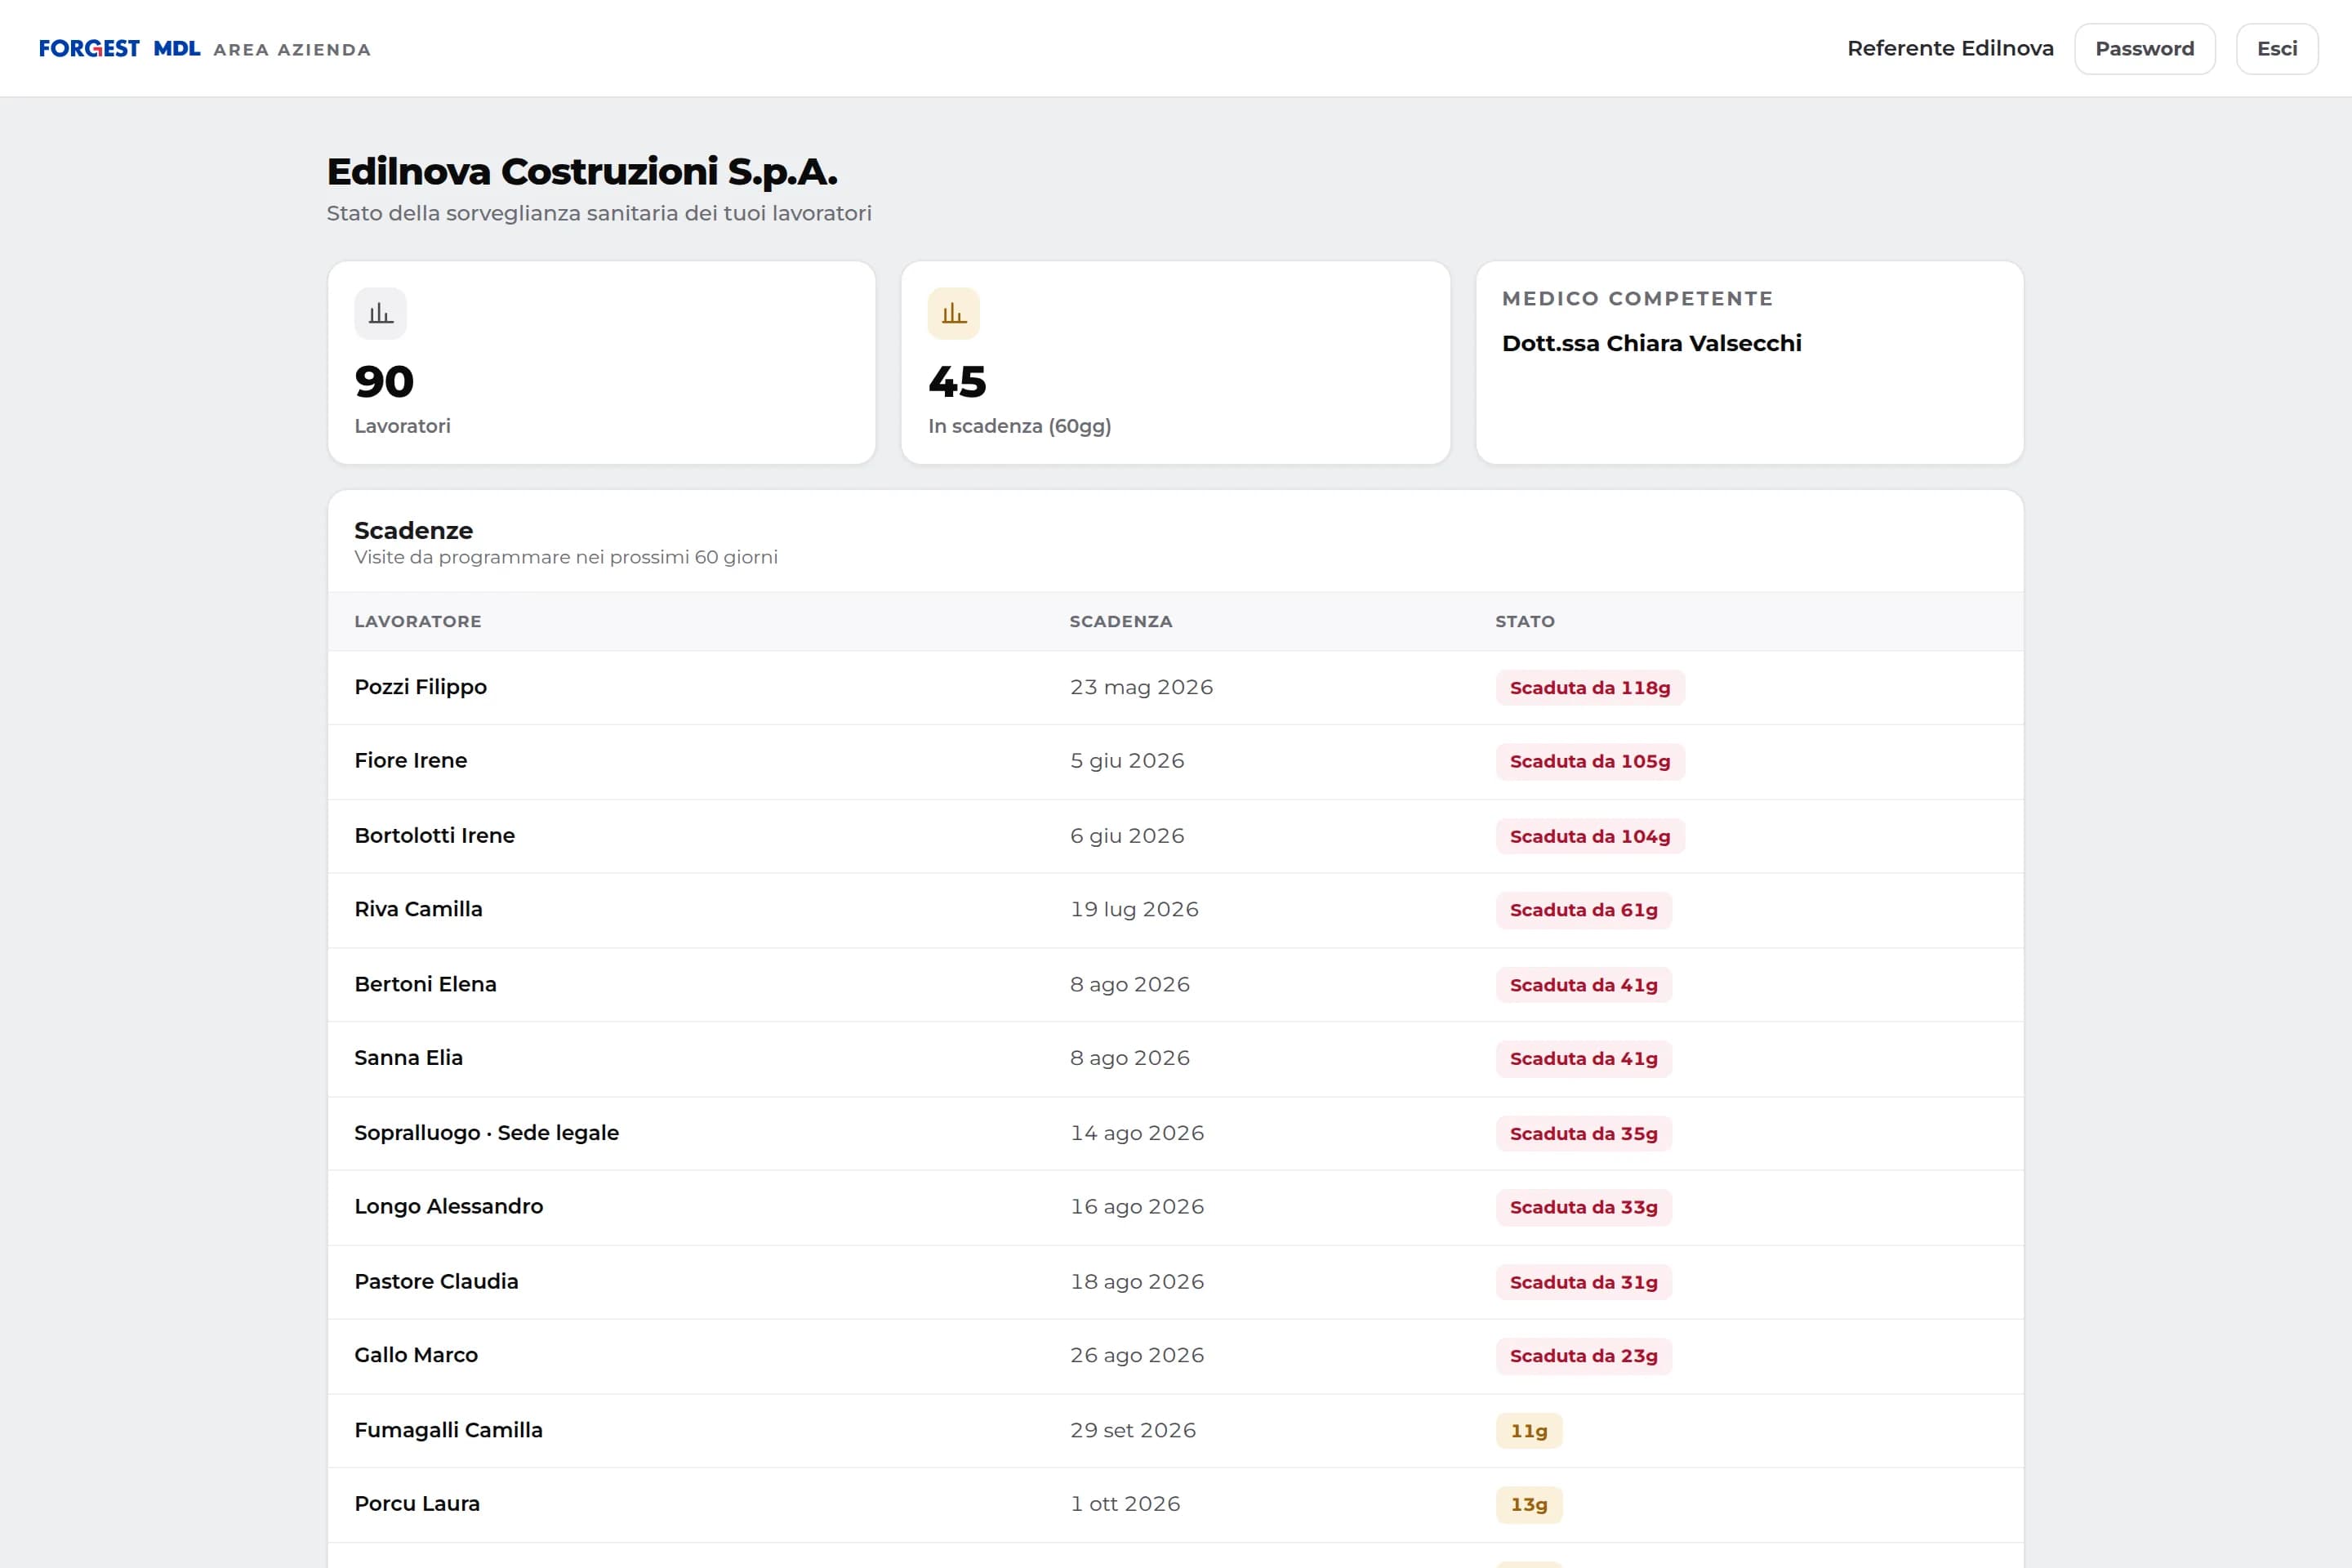This screenshot has height=1568, width=2352.
Task: Select worker Gallo Marco
Action: pyautogui.click(x=416, y=1355)
